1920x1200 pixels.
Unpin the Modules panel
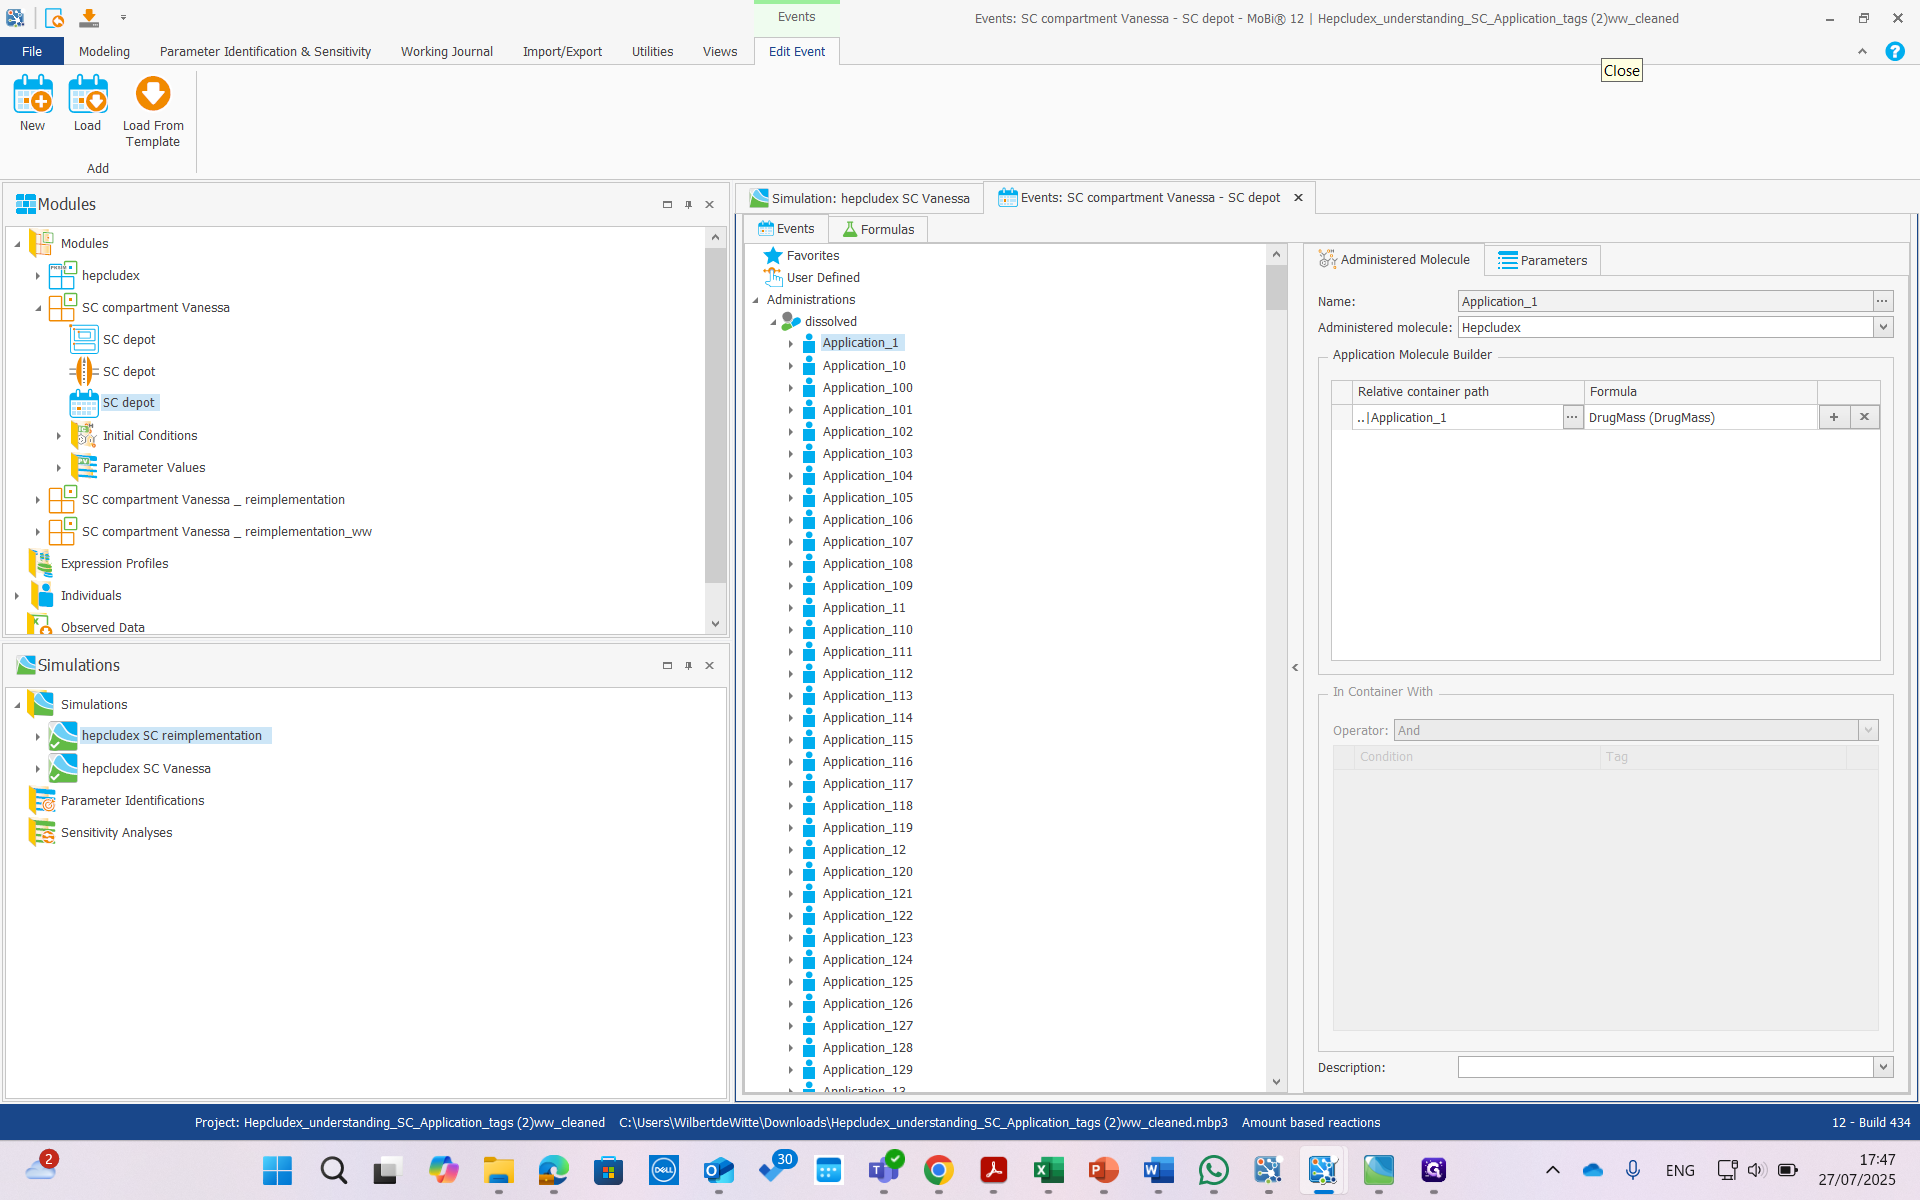pyautogui.click(x=688, y=204)
